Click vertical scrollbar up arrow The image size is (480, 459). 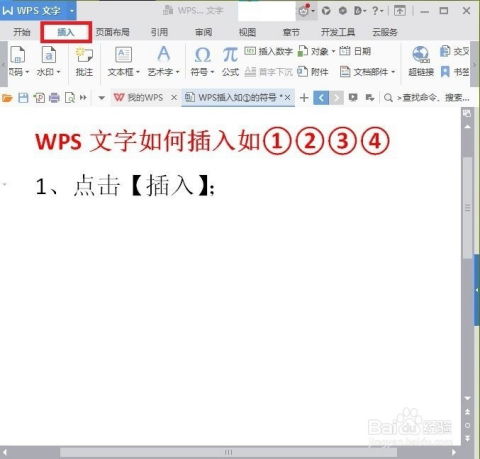(468, 127)
